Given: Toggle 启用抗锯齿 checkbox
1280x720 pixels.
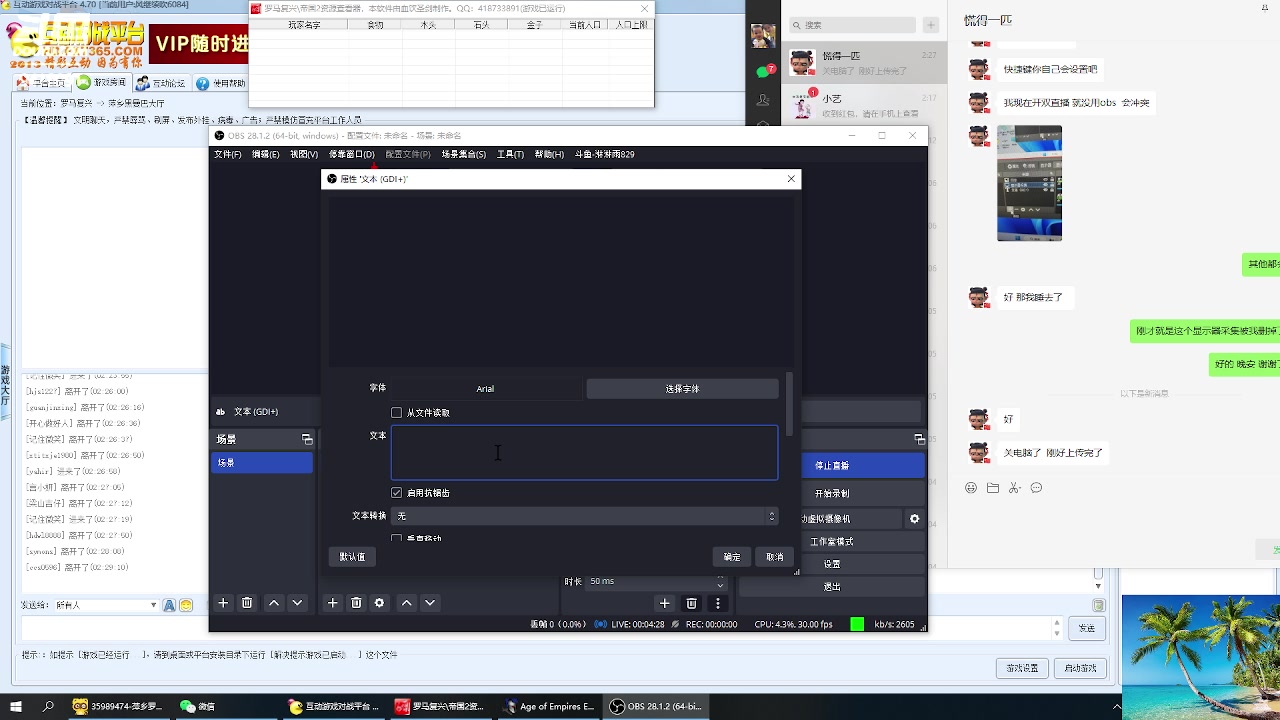Looking at the screenshot, I should pos(397,493).
